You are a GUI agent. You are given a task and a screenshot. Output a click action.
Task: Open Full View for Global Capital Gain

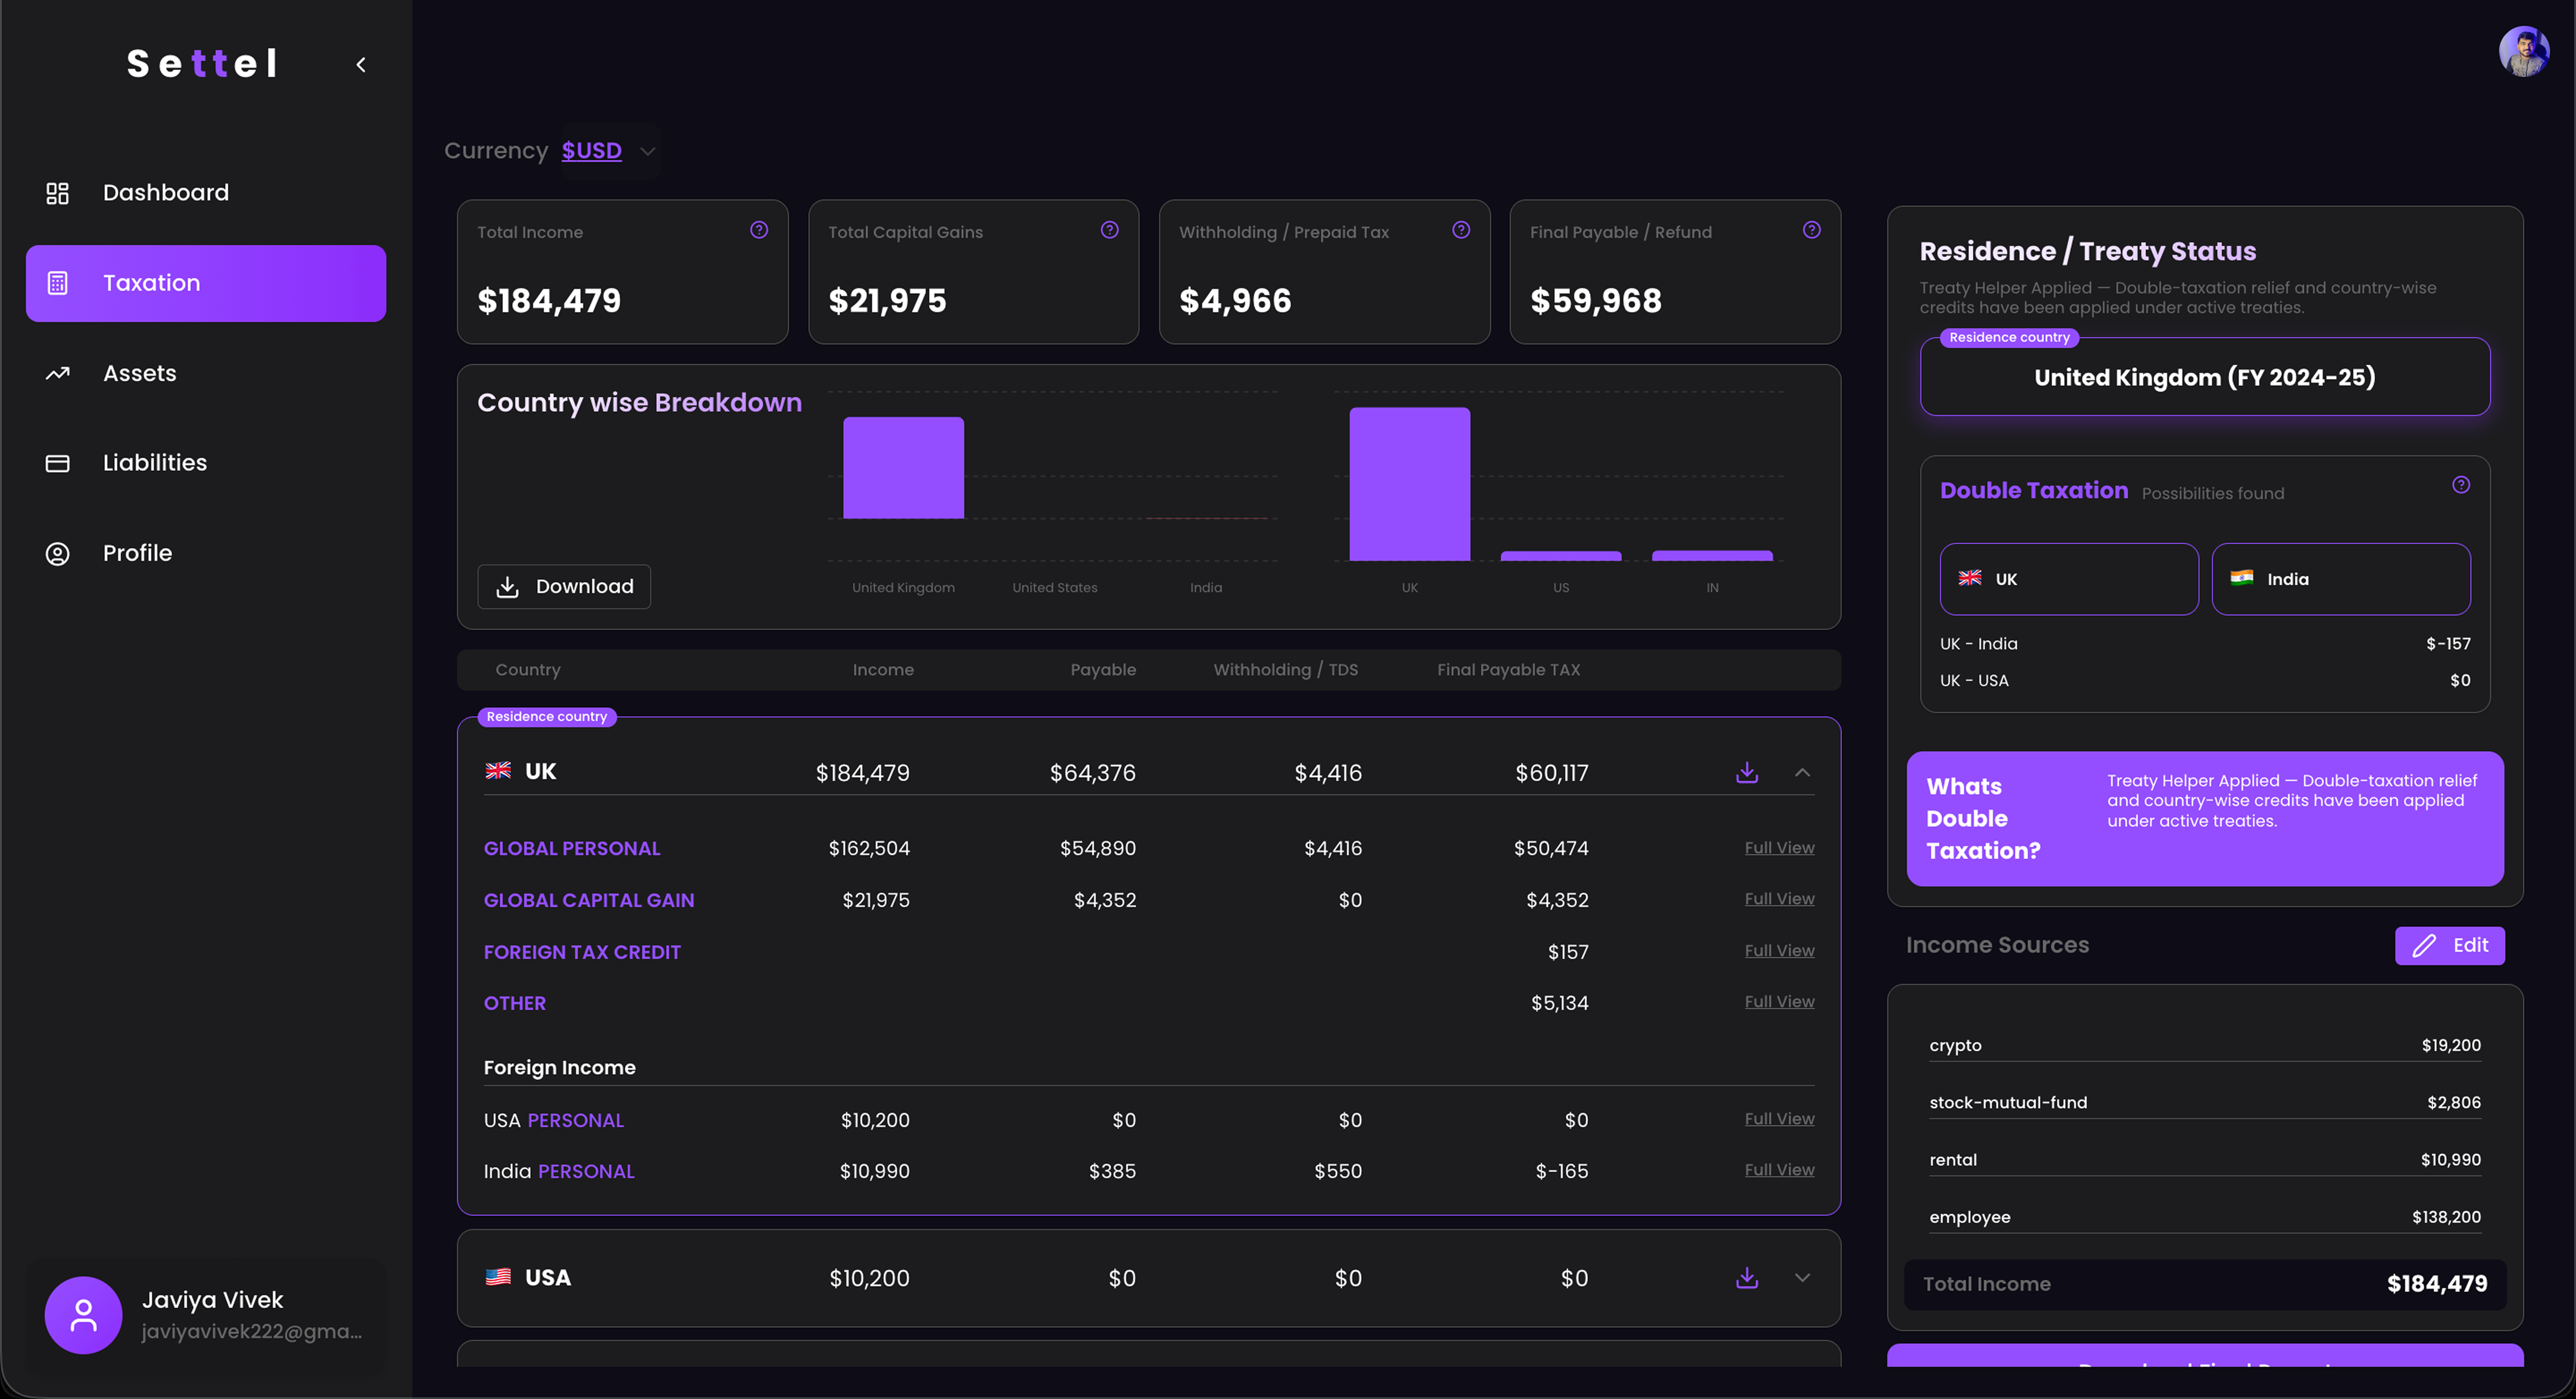pos(1779,899)
